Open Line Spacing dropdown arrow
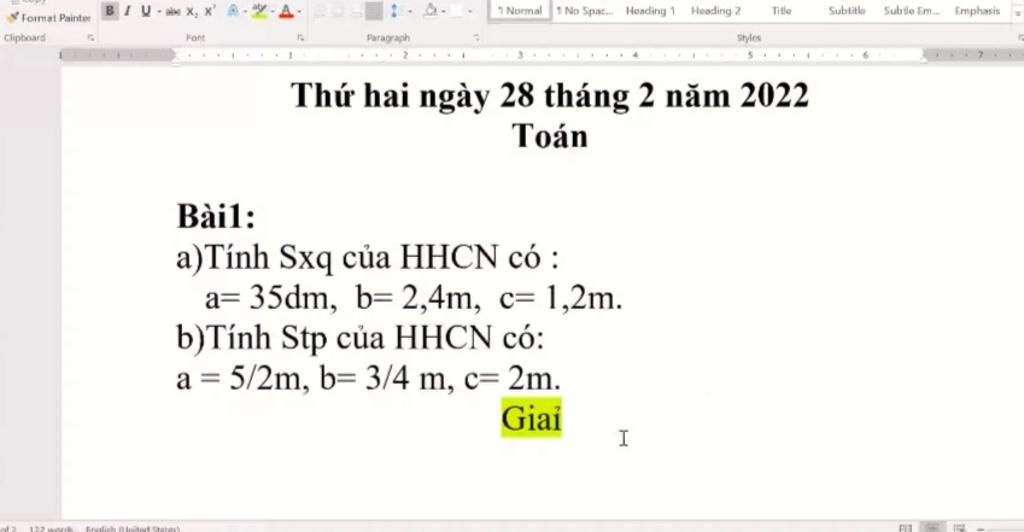Screen dimensions: 1024x532 click(409, 11)
